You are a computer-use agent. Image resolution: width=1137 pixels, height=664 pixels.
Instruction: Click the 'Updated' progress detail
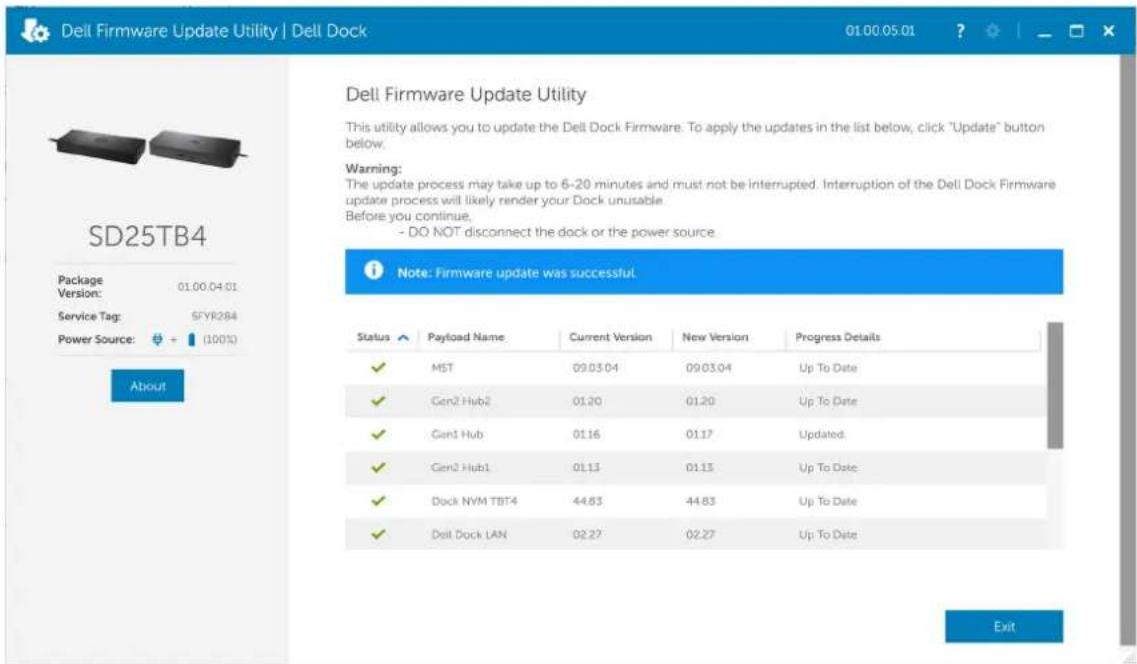tap(822, 434)
